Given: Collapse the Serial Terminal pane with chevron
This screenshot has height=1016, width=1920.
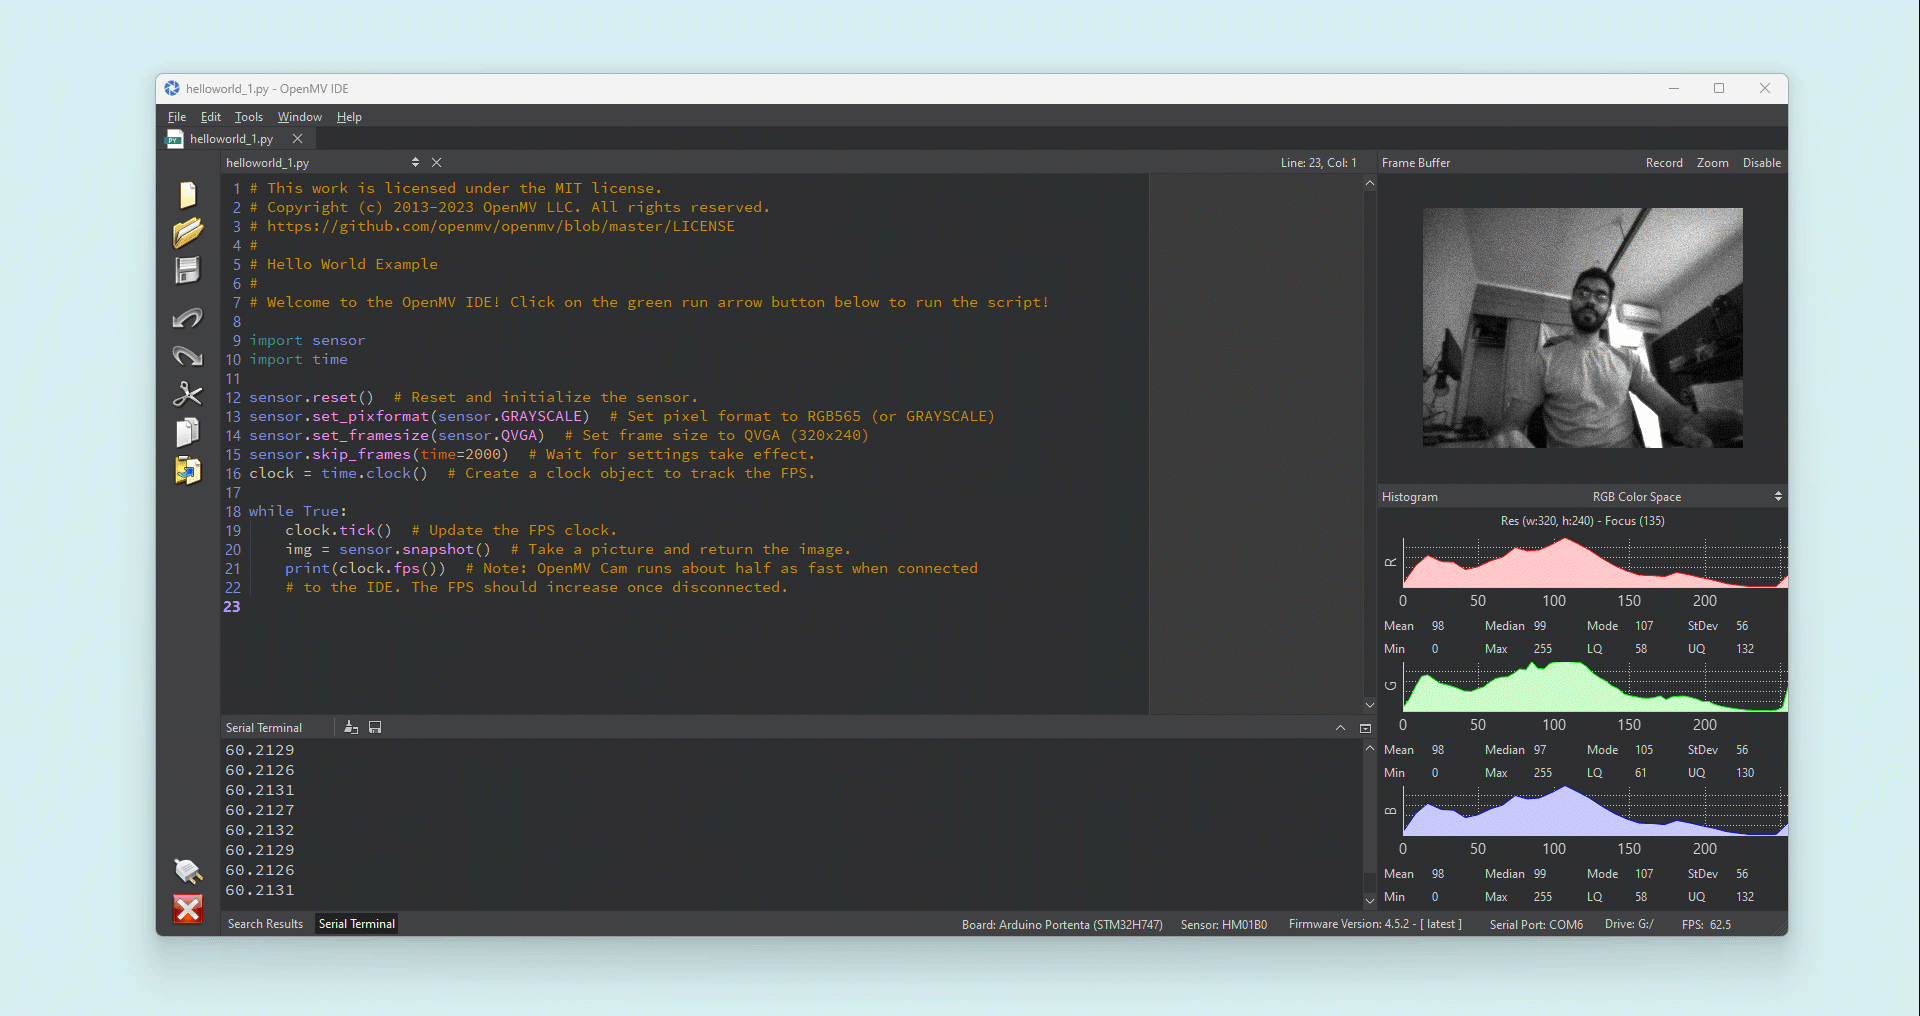Looking at the screenshot, I should [x=1340, y=728].
